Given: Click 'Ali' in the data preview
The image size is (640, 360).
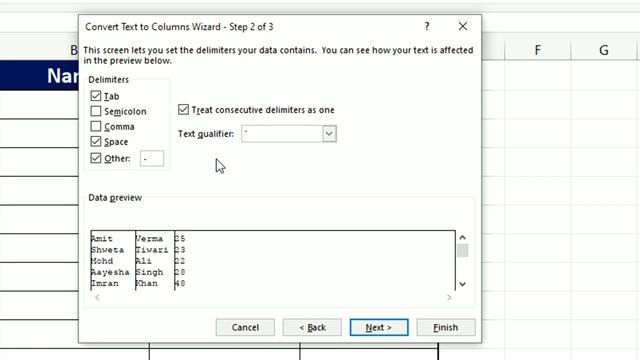Looking at the screenshot, I should point(144,261).
